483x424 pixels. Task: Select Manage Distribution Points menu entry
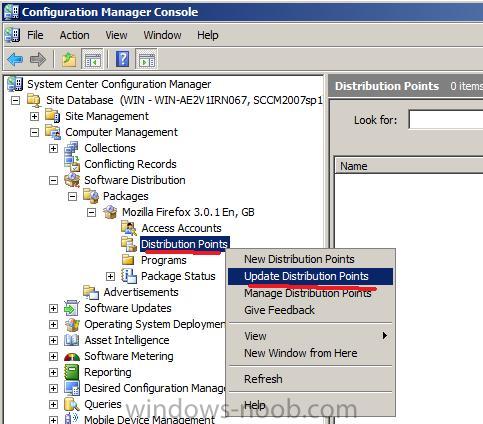pos(308,293)
